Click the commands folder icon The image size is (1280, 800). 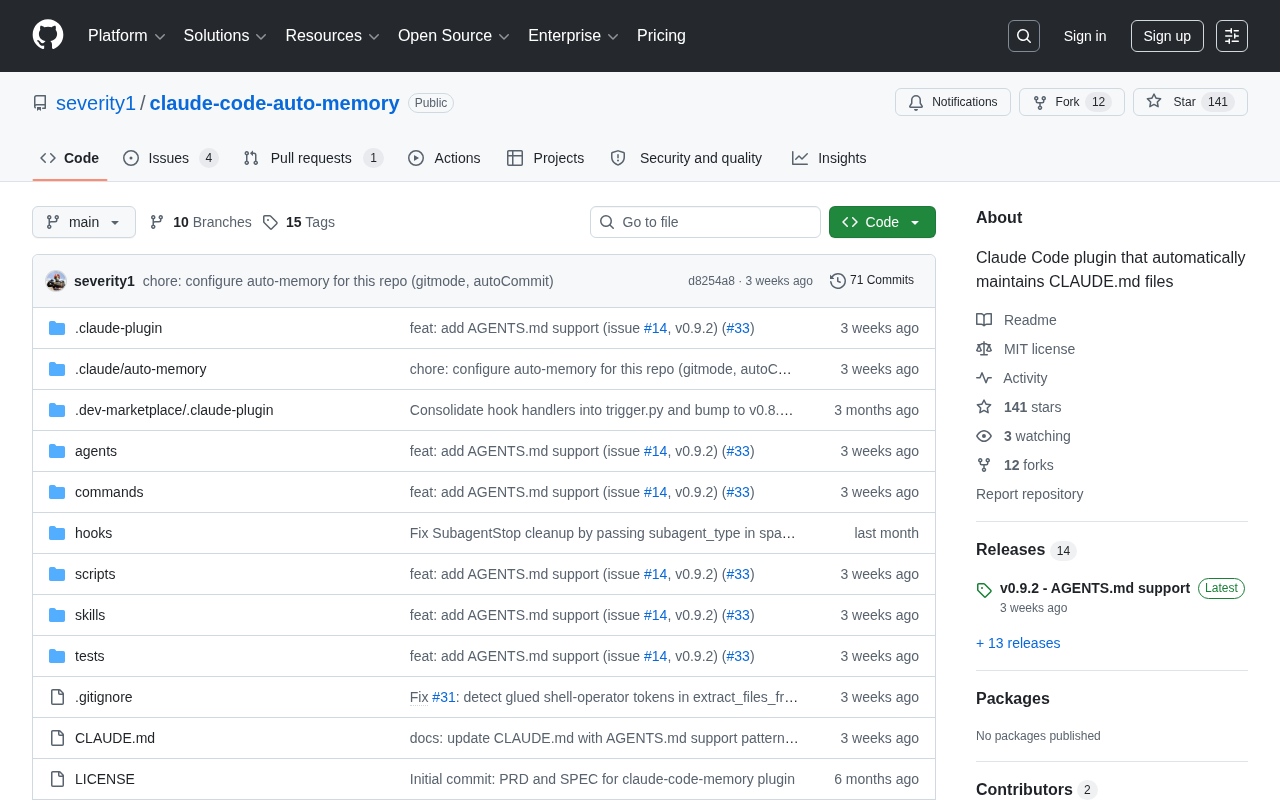click(x=57, y=492)
